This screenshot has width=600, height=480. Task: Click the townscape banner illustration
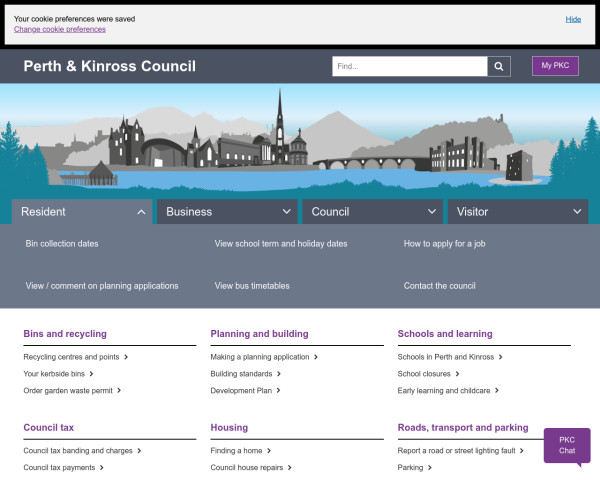pos(300,140)
